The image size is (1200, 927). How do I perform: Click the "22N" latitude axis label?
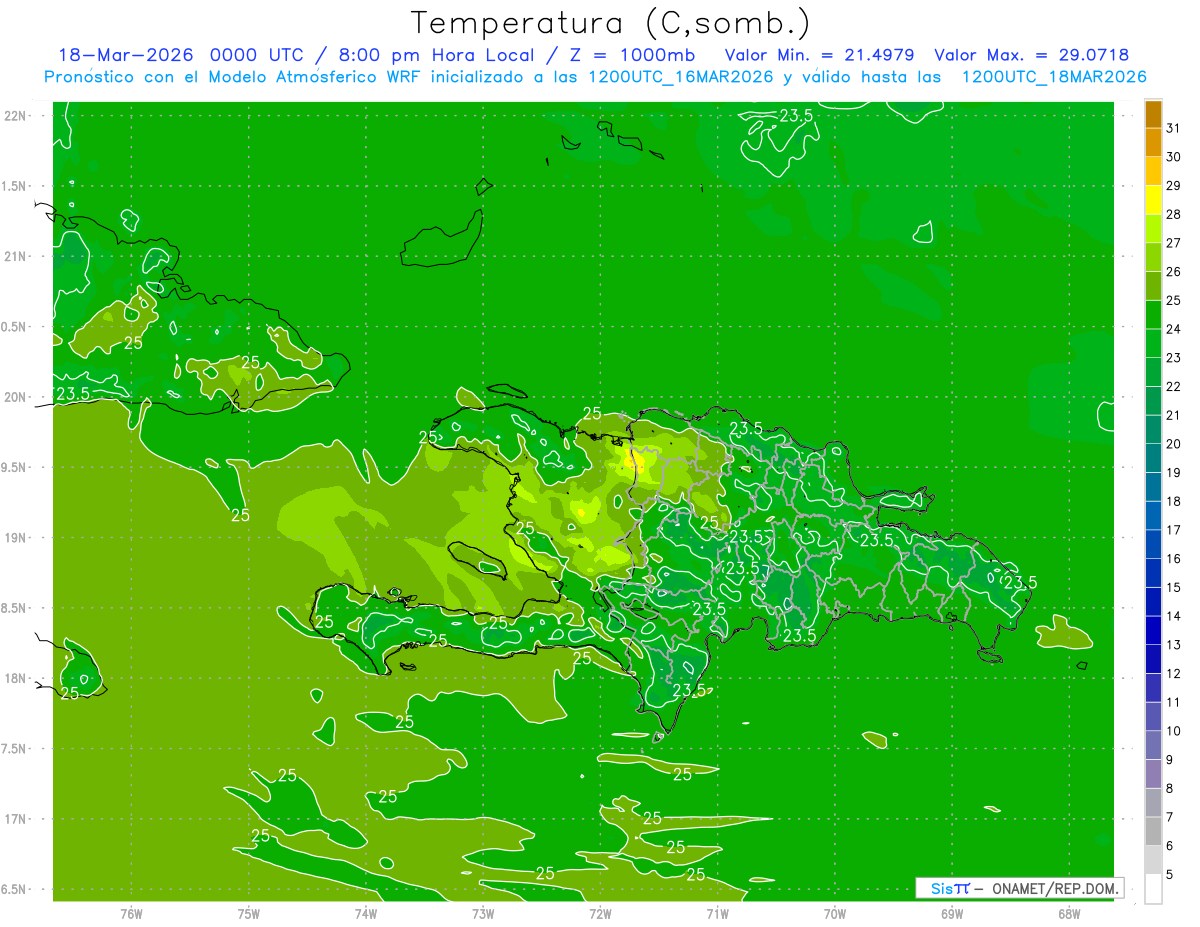pos(15,116)
